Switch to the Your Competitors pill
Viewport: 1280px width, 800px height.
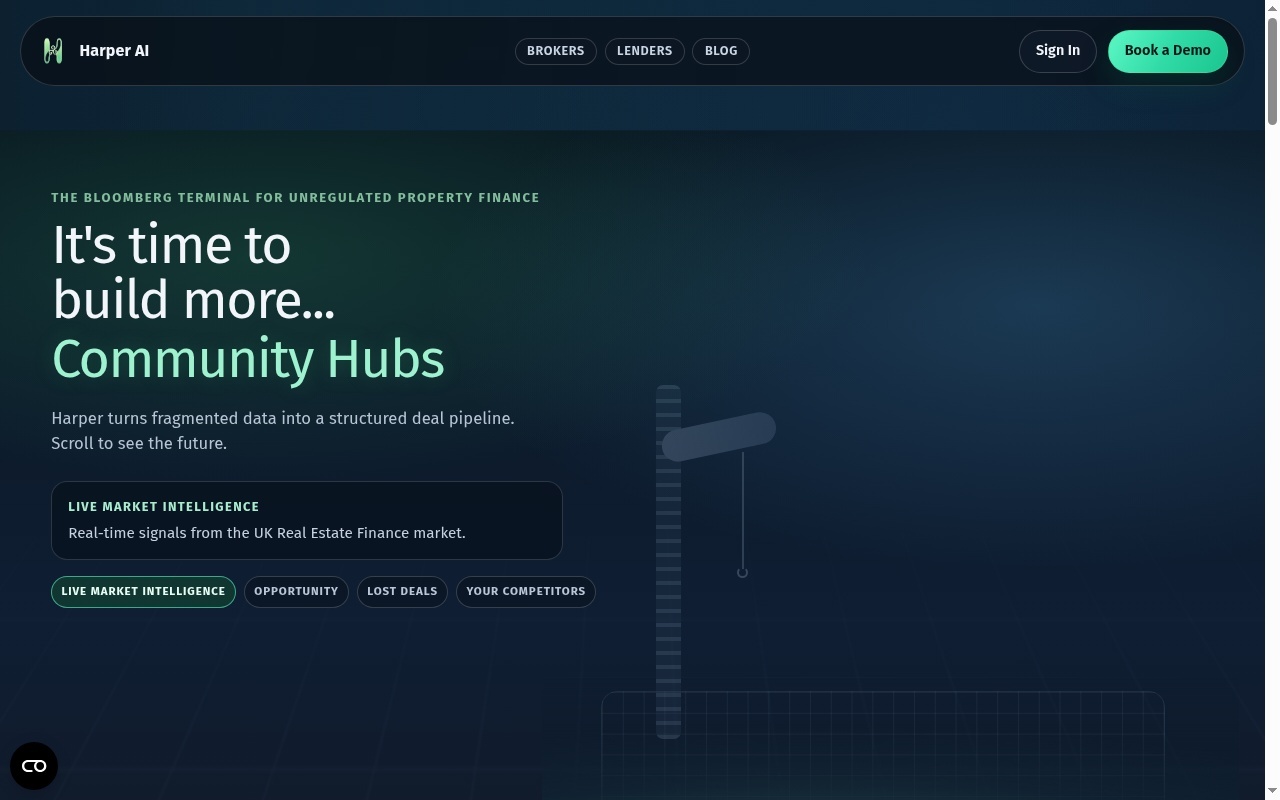(x=526, y=592)
